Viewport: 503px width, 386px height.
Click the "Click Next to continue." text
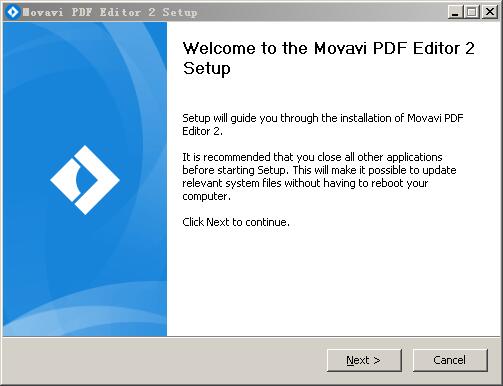pos(236,222)
